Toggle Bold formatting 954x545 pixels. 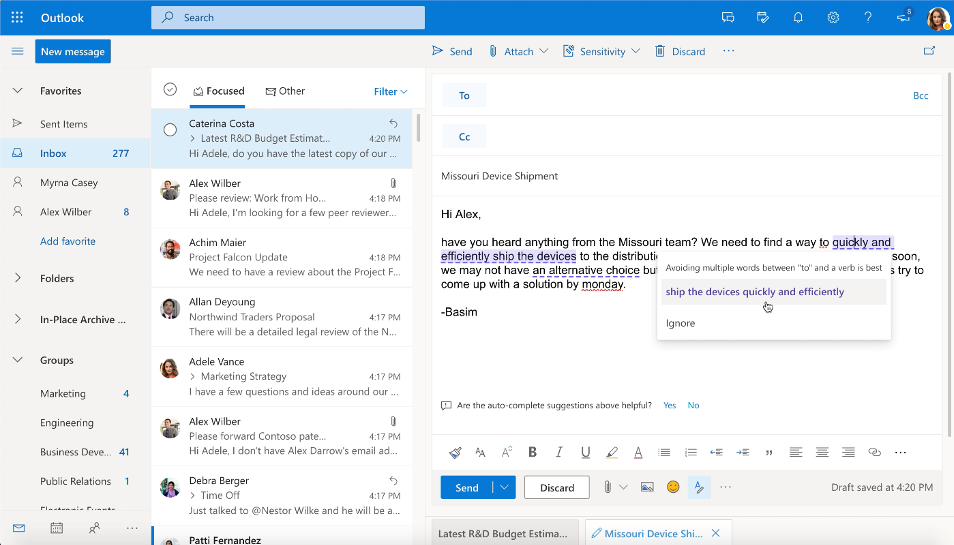(x=532, y=452)
